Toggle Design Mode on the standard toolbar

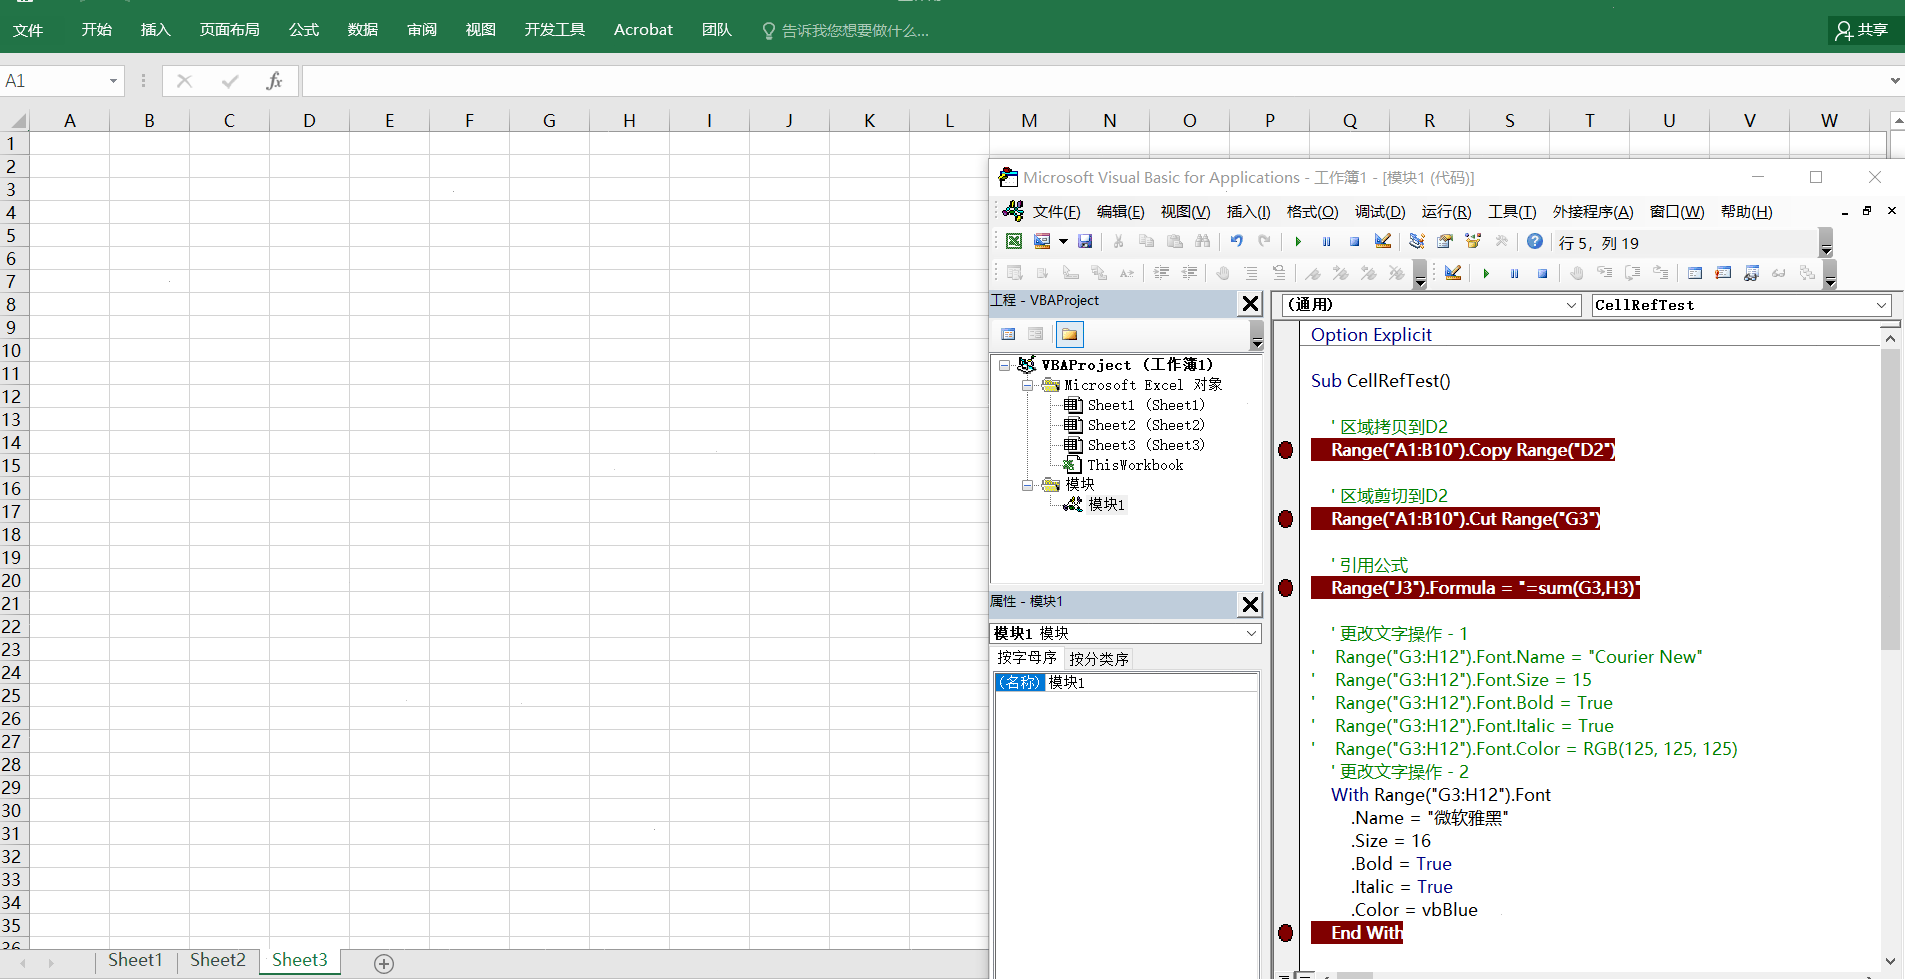click(x=1383, y=241)
